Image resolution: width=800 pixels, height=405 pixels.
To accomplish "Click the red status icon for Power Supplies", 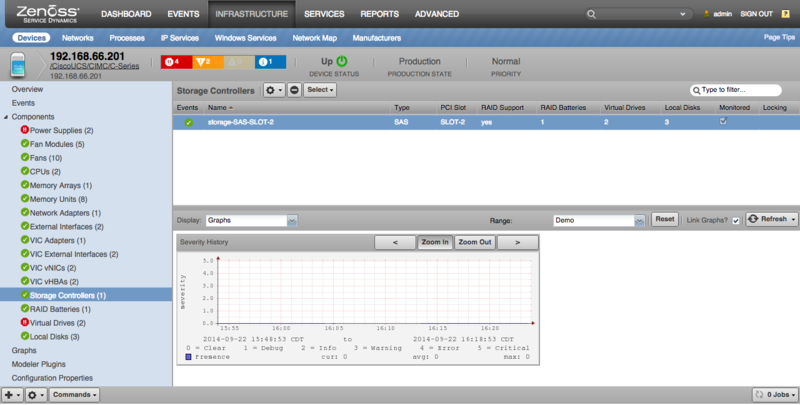I will pyautogui.click(x=24, y=130).
